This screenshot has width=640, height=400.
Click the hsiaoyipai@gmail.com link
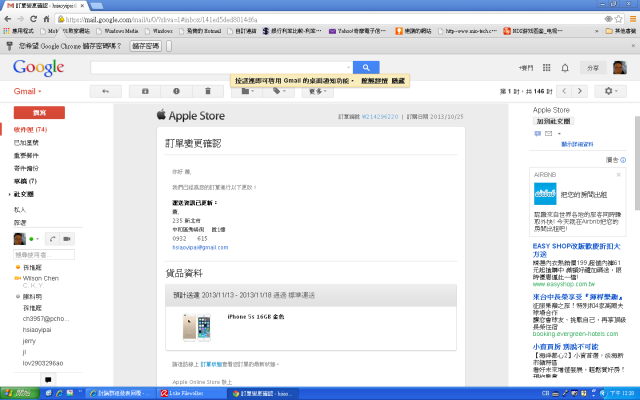tap(200, 247)
